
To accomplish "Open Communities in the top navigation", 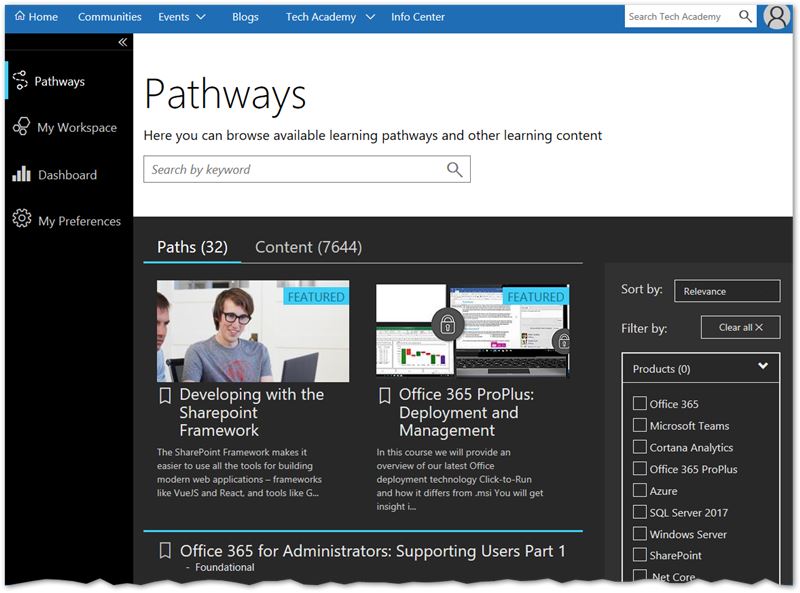I will coord(110,17).
